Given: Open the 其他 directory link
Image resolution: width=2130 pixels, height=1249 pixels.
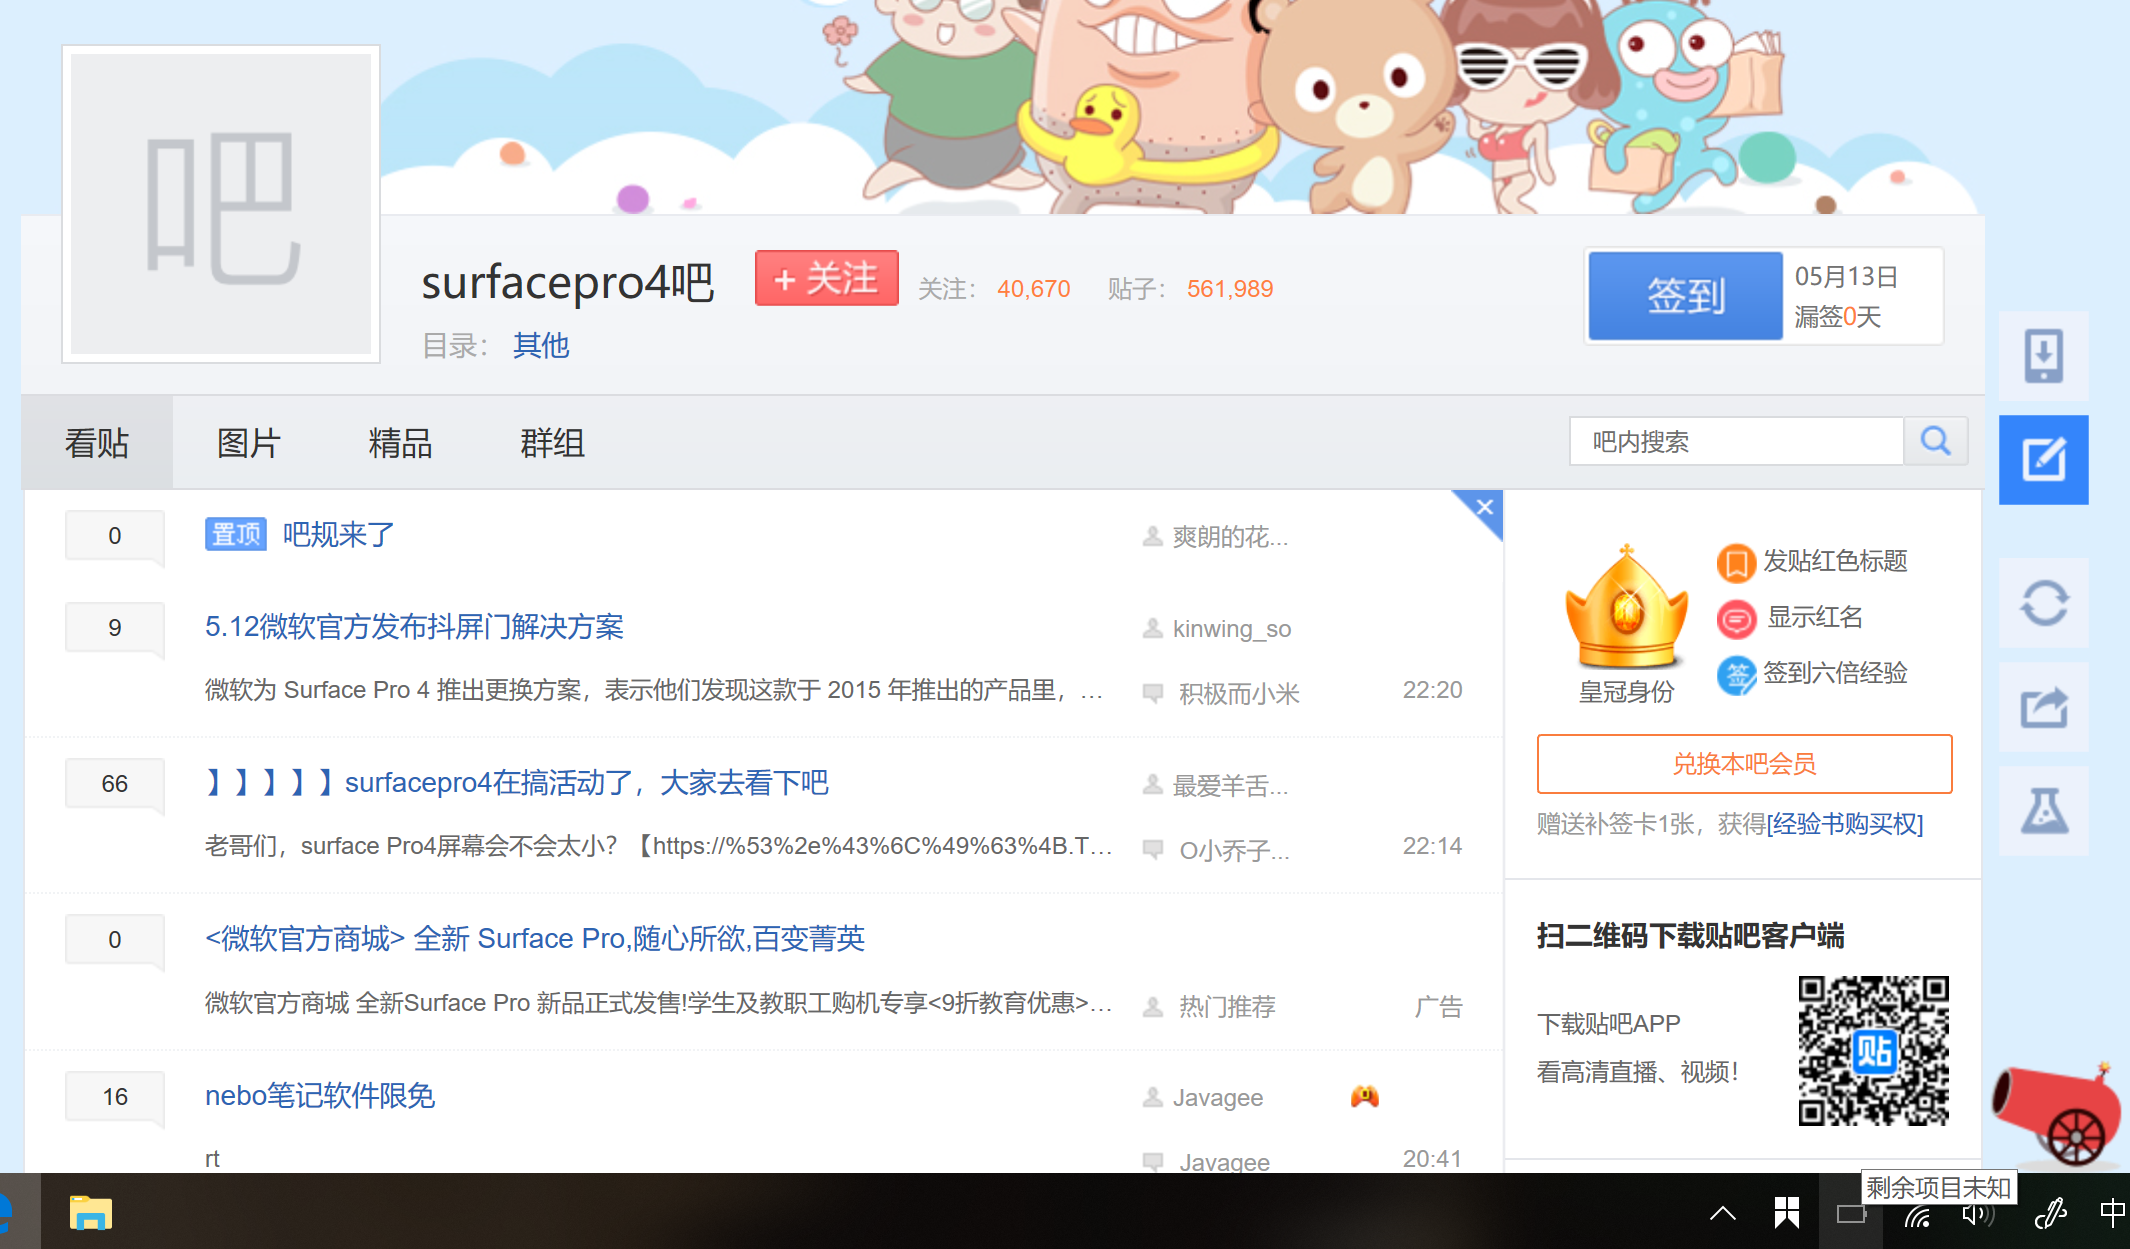Looking at the screenshot, I should (x=541, y=345).
